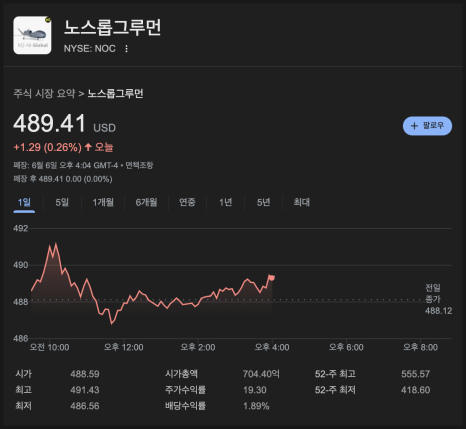
Task: Click the 전일 종가 488.12 label
Action: tap(438, 299)
